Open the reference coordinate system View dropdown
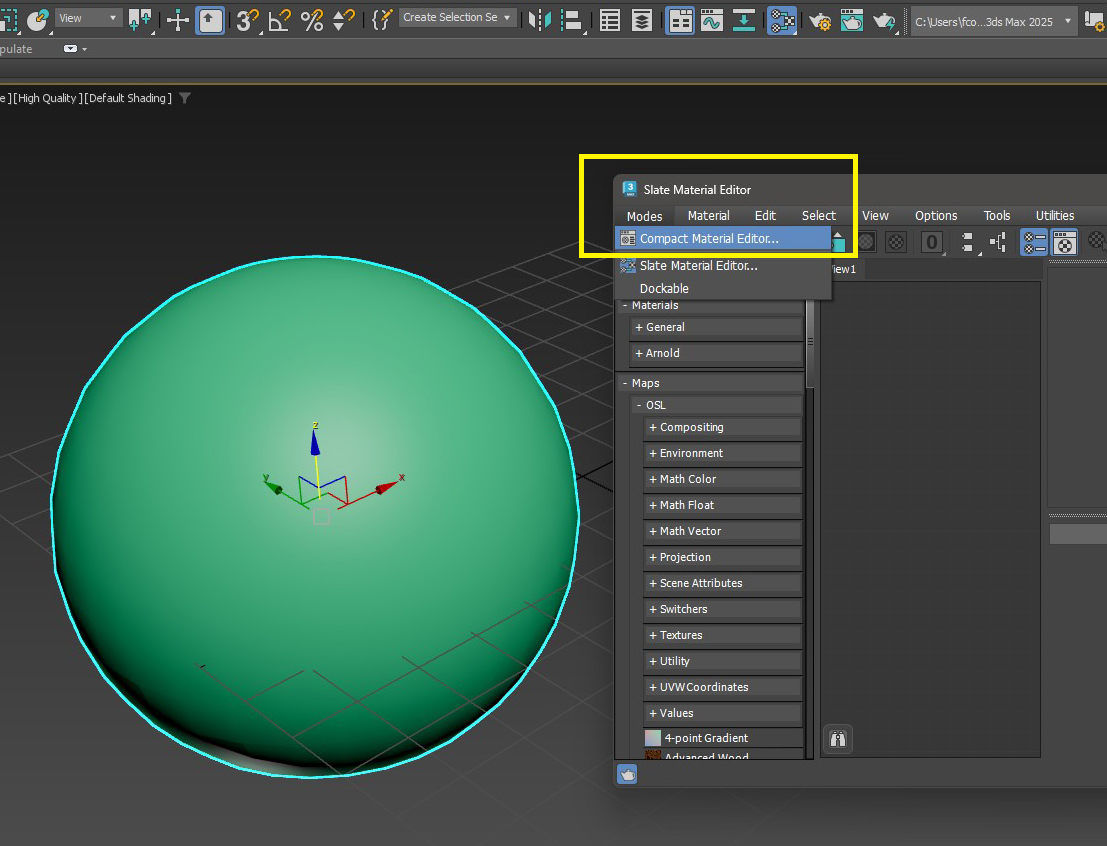 coord(88,18)
